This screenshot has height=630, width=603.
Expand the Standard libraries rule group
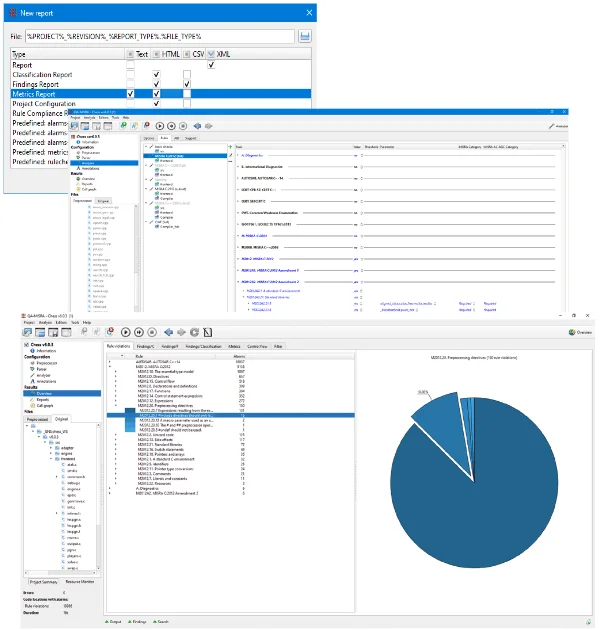(116, 444)
